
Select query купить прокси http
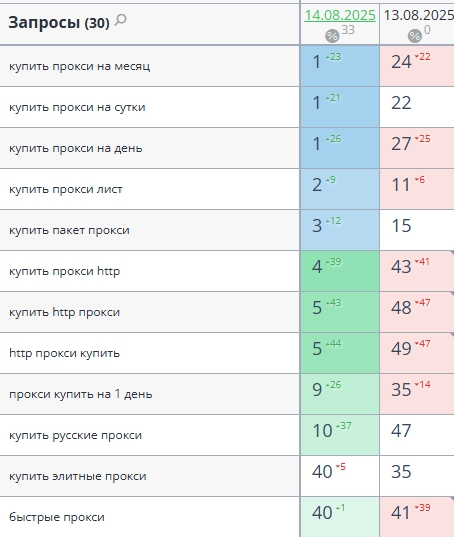[x=64, y=271]
